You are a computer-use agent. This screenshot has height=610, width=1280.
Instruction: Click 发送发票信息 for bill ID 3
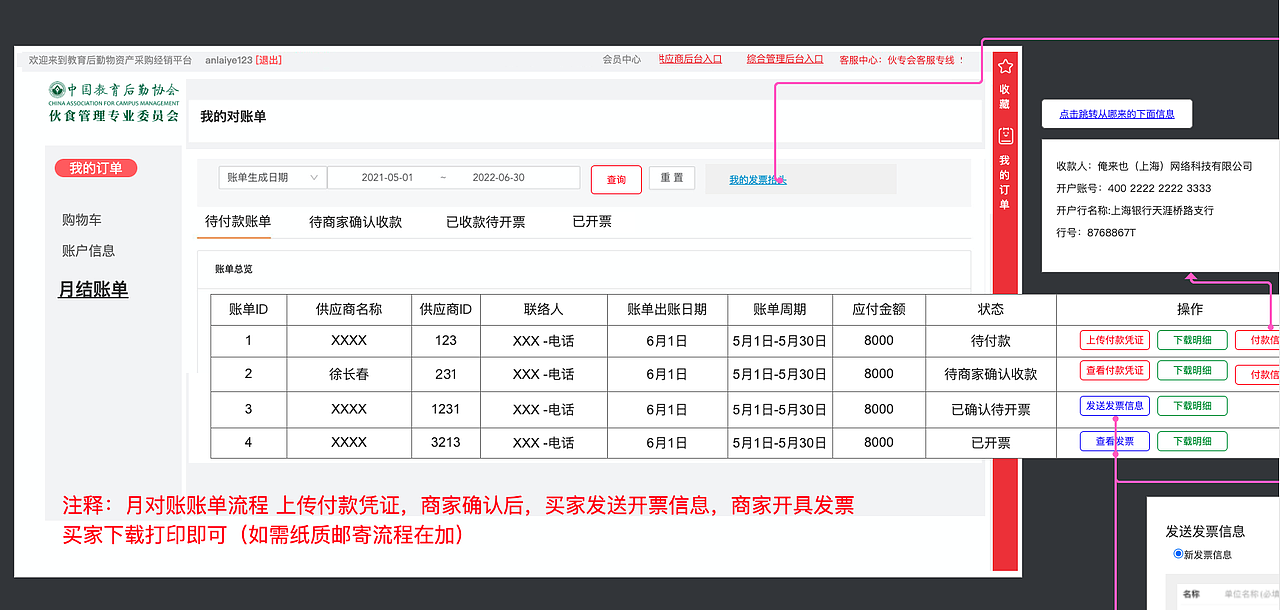tap(1114, 406)
